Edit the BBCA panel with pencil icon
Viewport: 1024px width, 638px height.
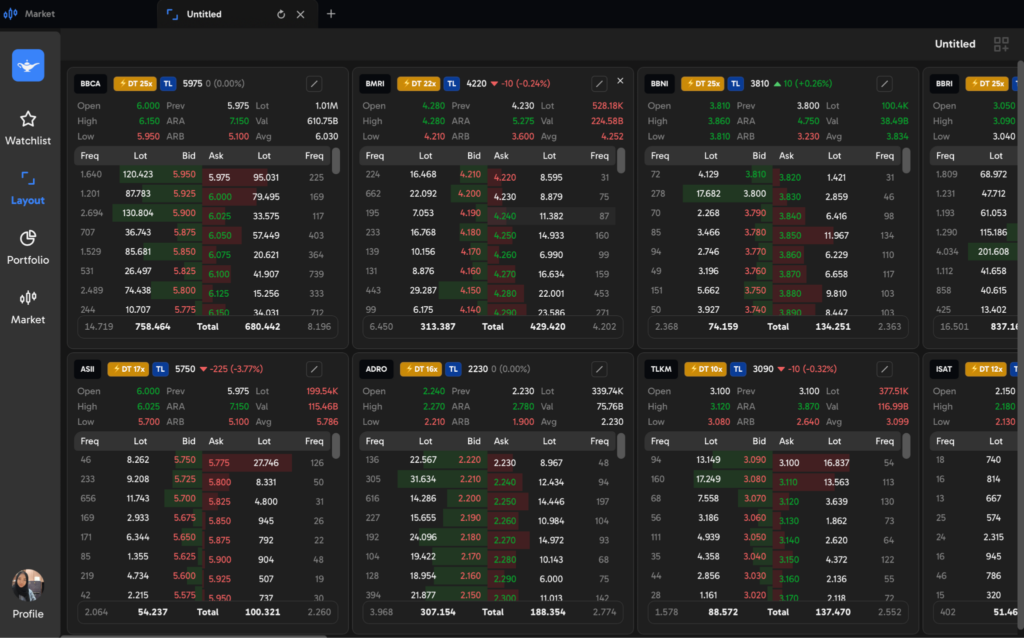click(x=314, y=84)
